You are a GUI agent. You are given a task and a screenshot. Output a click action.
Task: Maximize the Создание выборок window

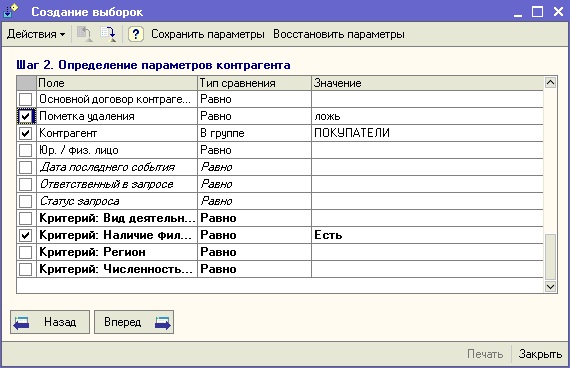[537, 12]
